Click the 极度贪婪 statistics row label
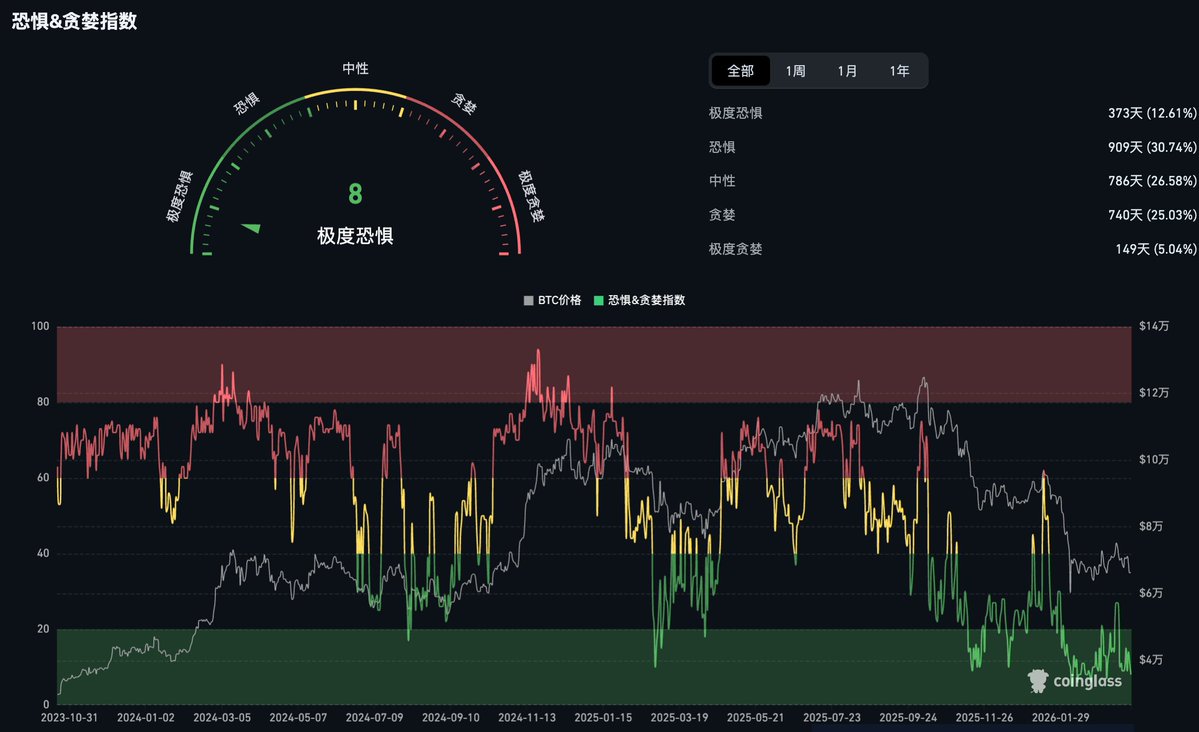Image resolution: width=1199 pixels, height=732 pixels. click(x=735, y=249)
